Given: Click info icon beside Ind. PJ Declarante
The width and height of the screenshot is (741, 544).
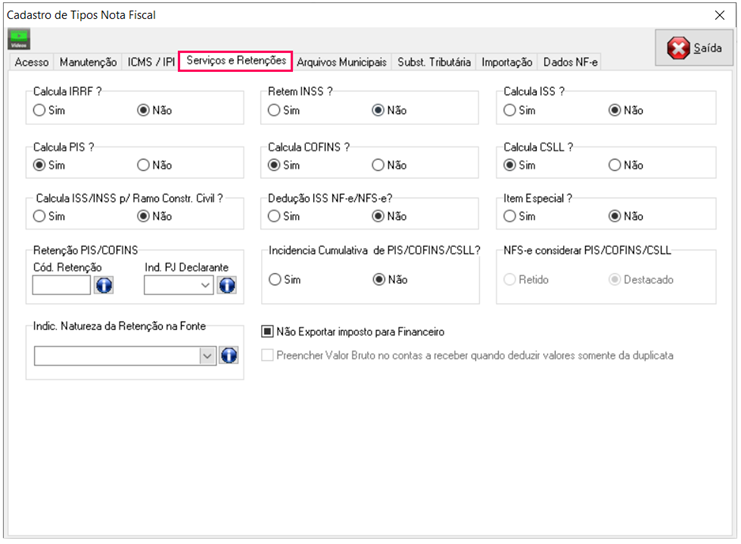Looking at the screenshot, I should (227, 285).
